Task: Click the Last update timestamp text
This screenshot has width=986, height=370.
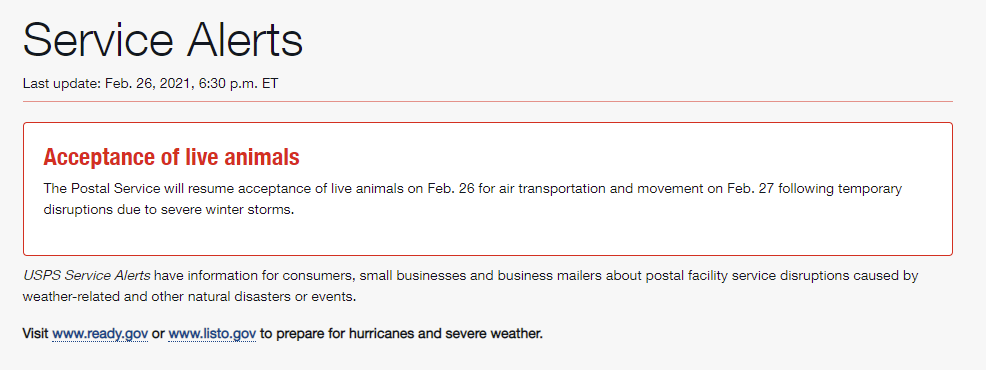Action: (x=150, y=84)
